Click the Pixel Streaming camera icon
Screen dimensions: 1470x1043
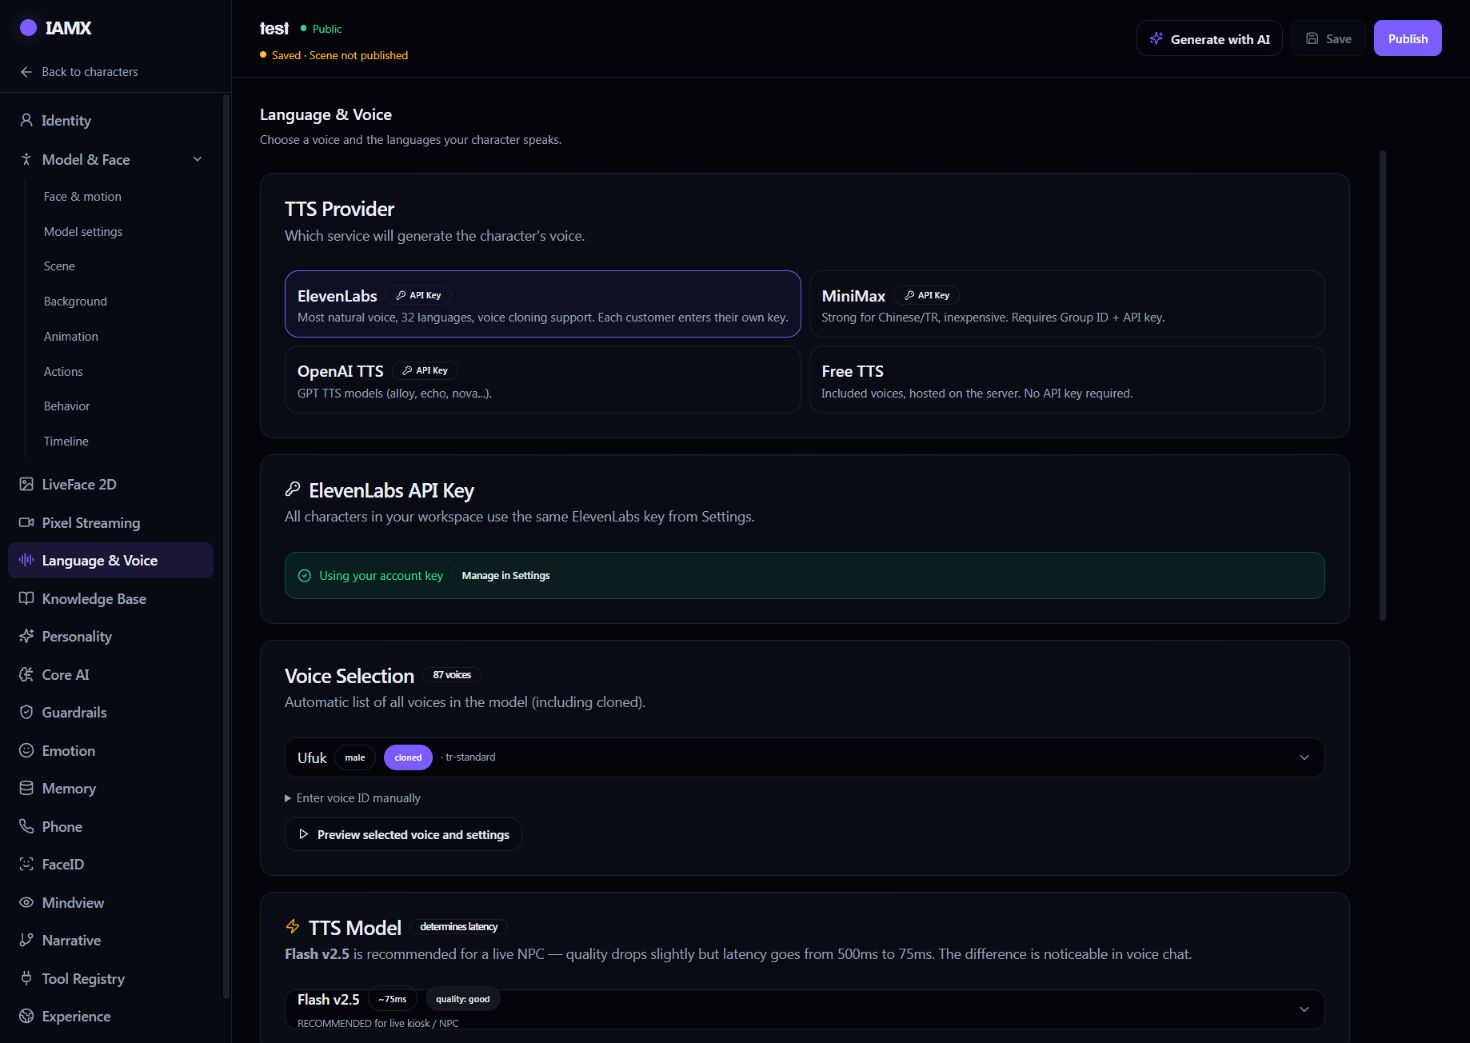click(x=26, y=522)
